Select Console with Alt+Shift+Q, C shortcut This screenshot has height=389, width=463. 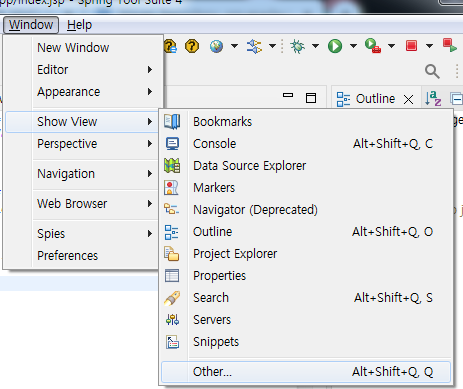[306, 144]
